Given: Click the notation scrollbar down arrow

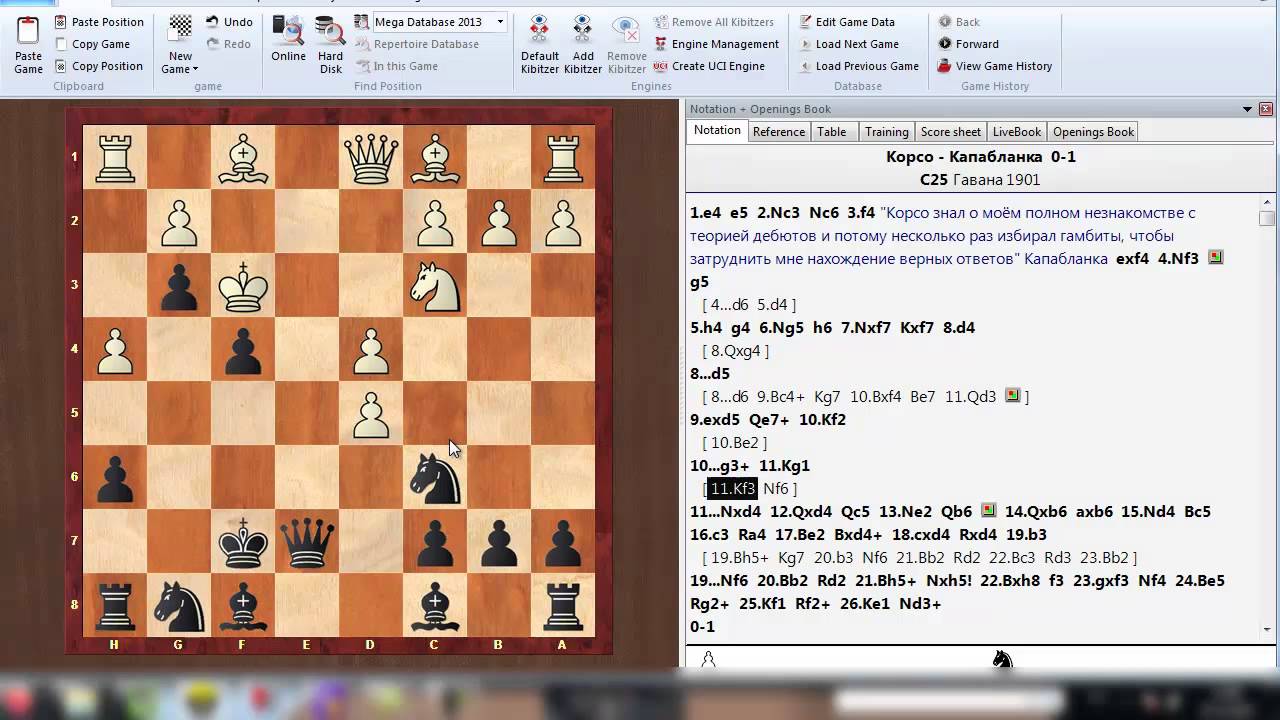Looking at the screenshot, I should (1267, 629).
